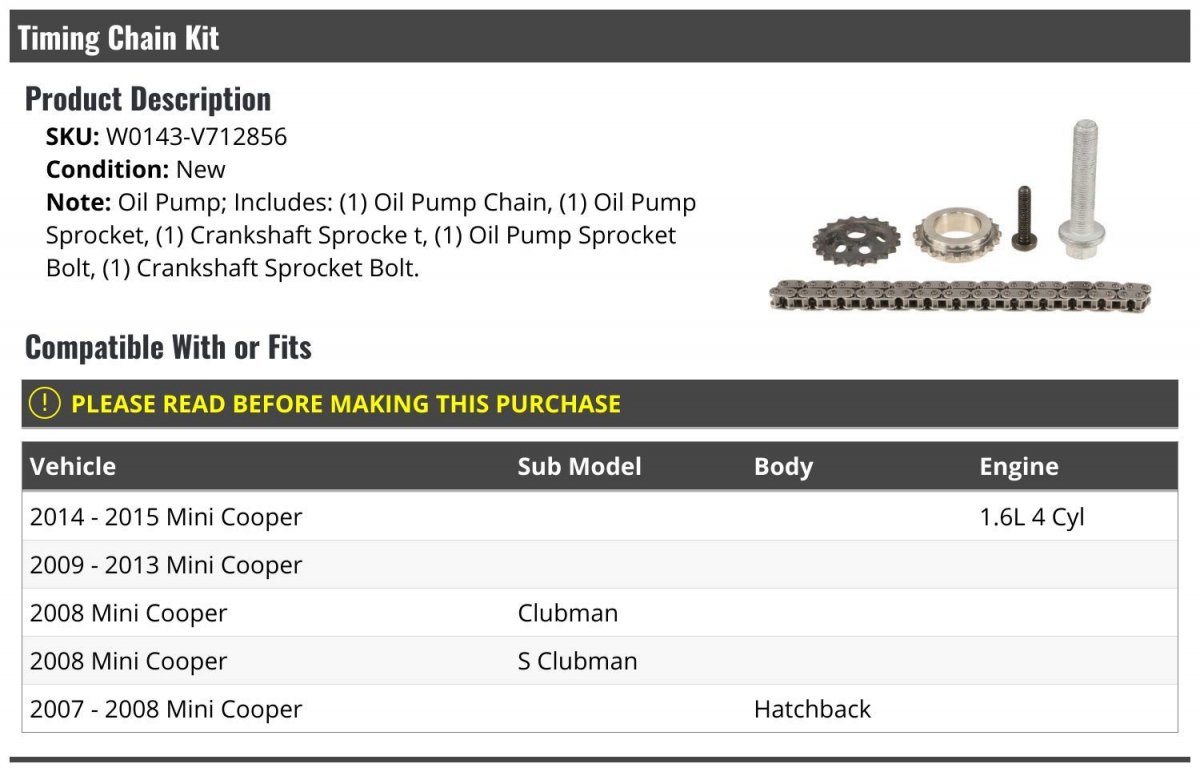Select the Vehicle column header

73,467
